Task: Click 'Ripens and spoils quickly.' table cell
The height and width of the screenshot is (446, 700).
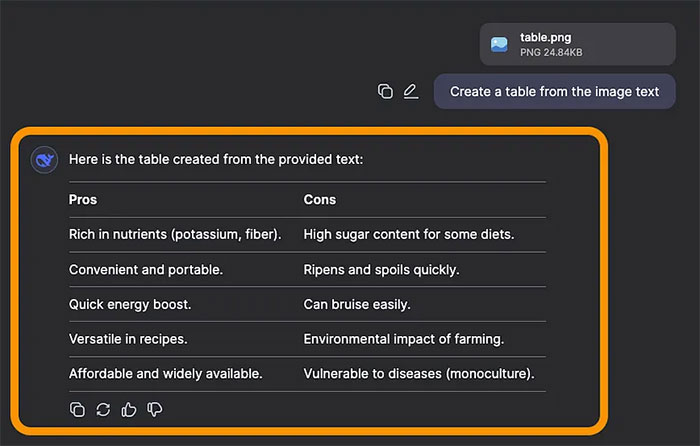Action: (381, 269)
